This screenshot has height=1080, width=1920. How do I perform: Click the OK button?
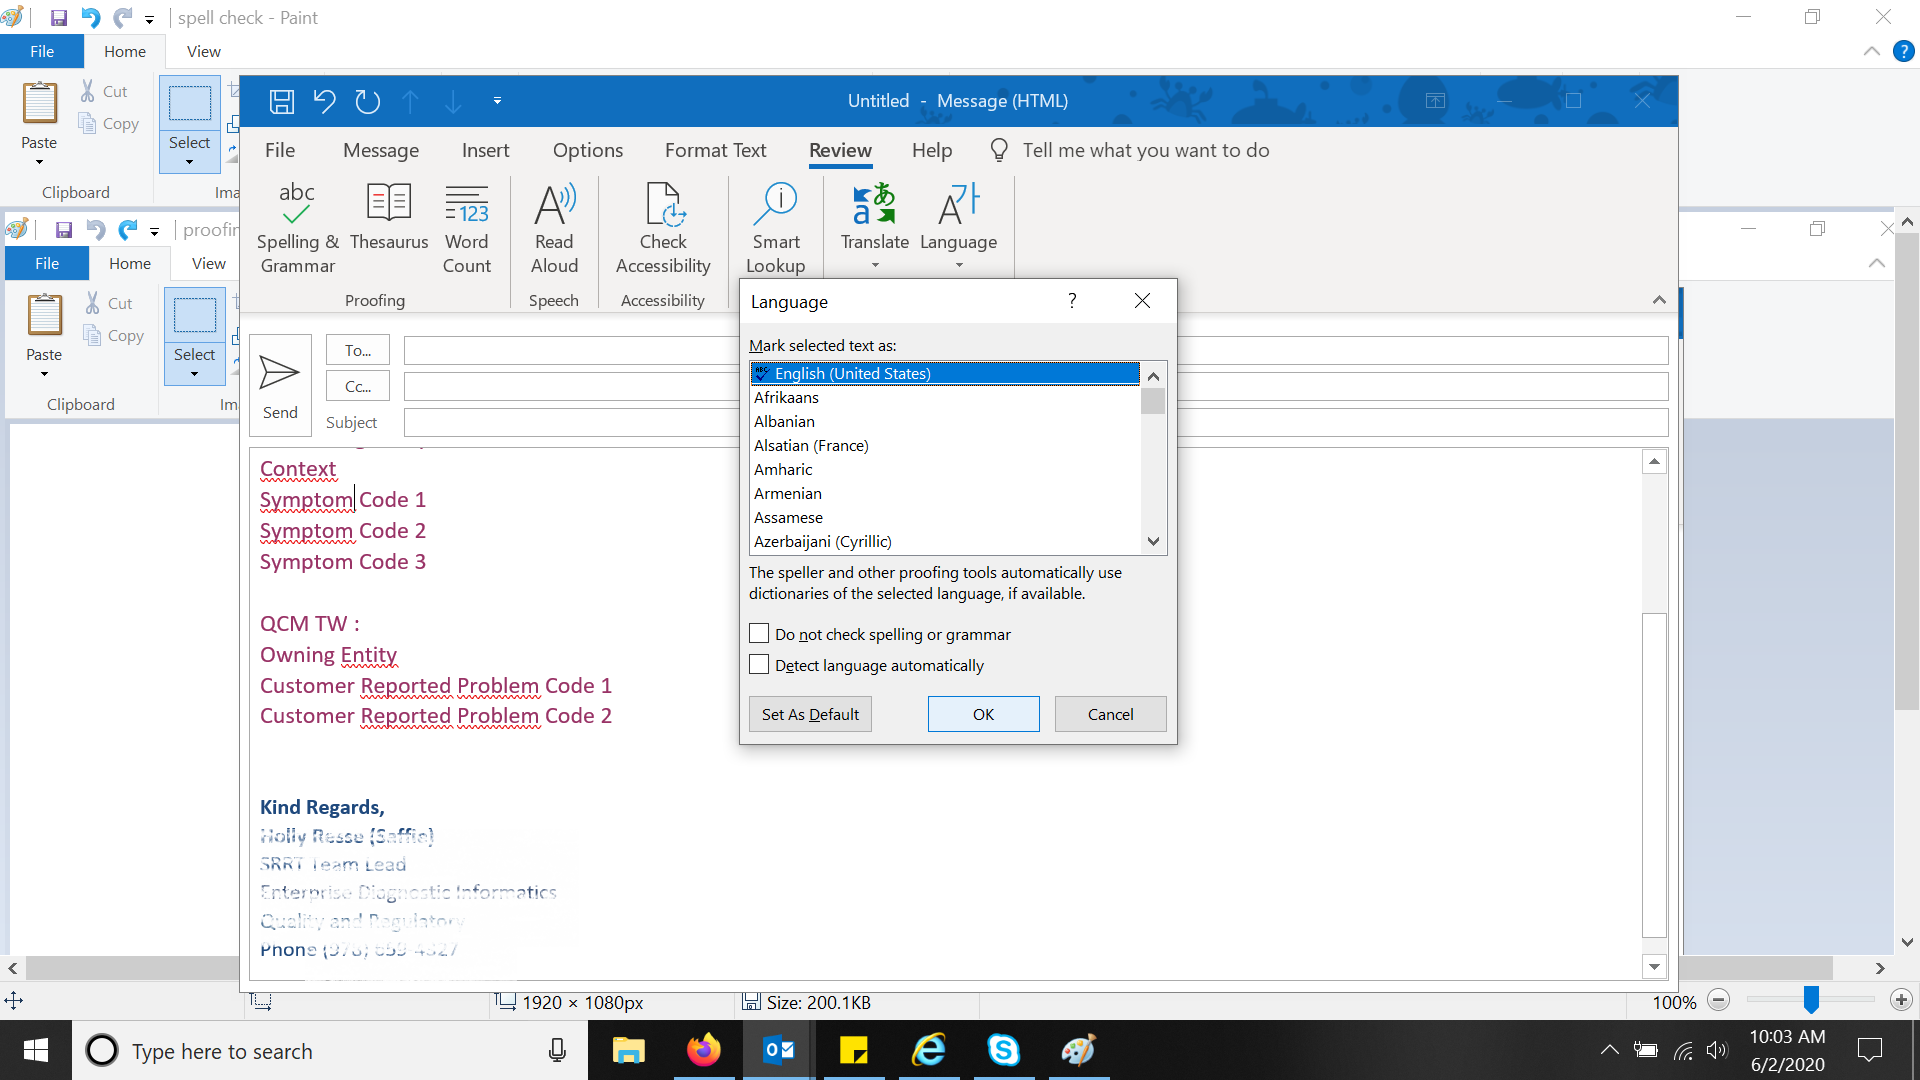982,713
